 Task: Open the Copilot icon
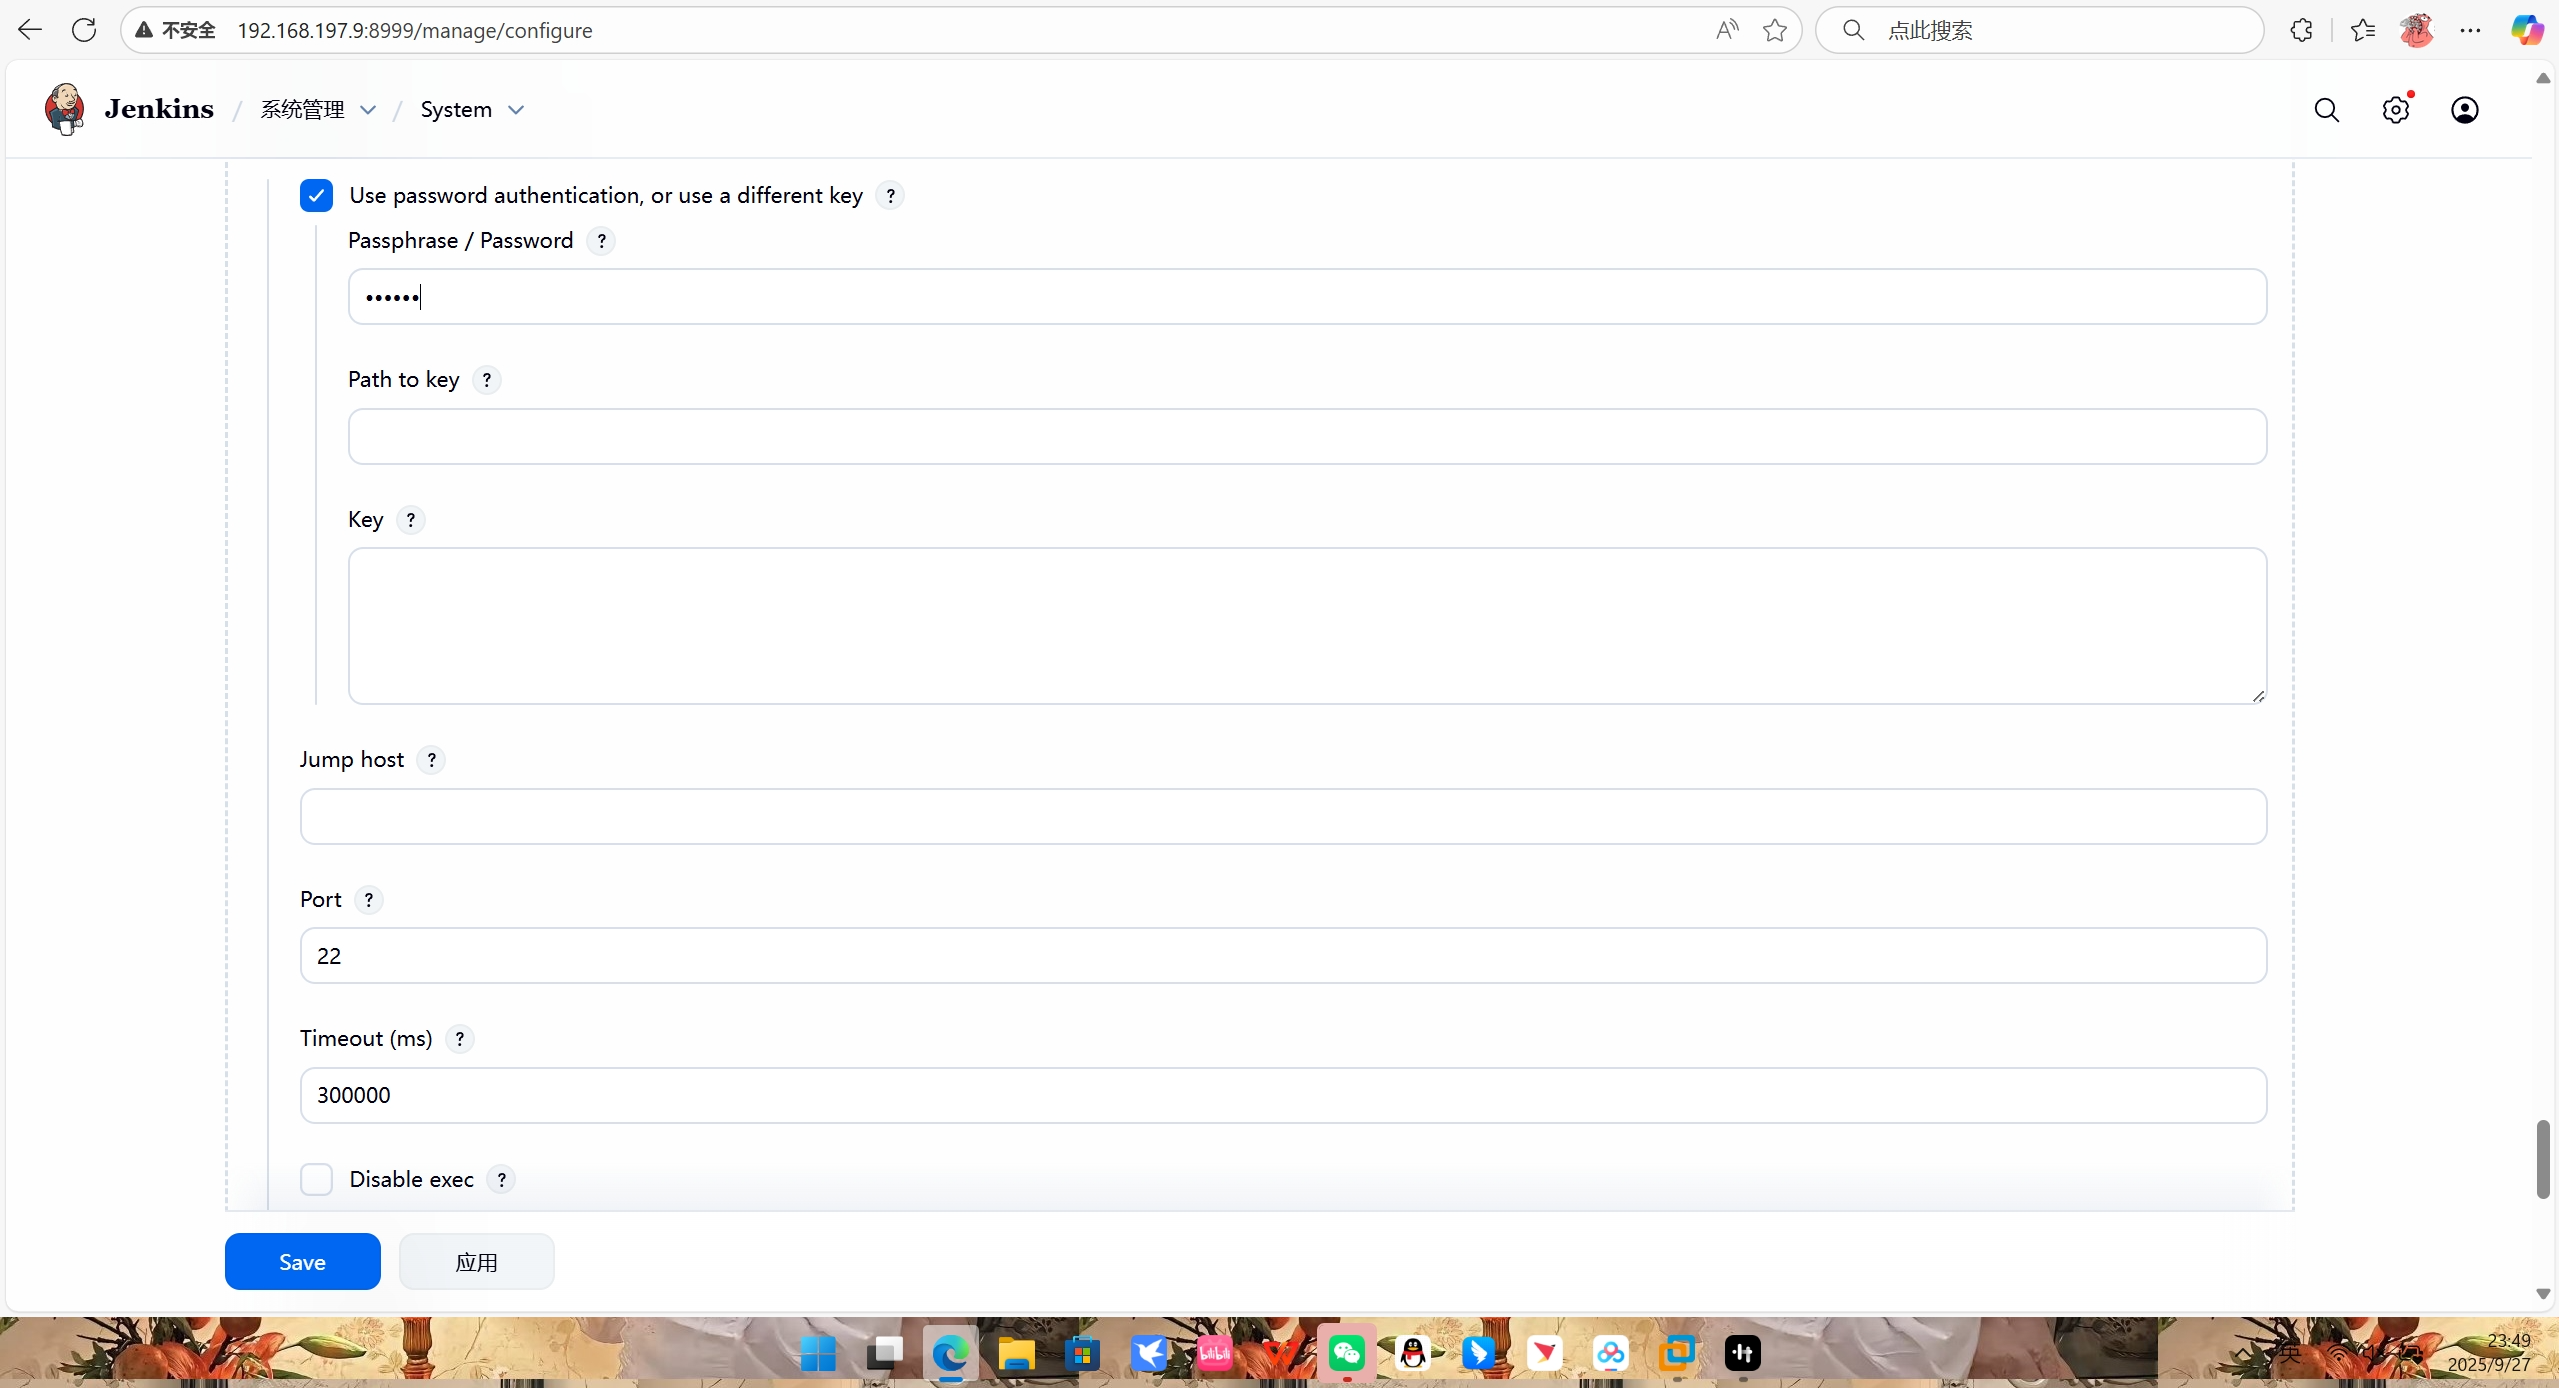[x=2527, y=30]
